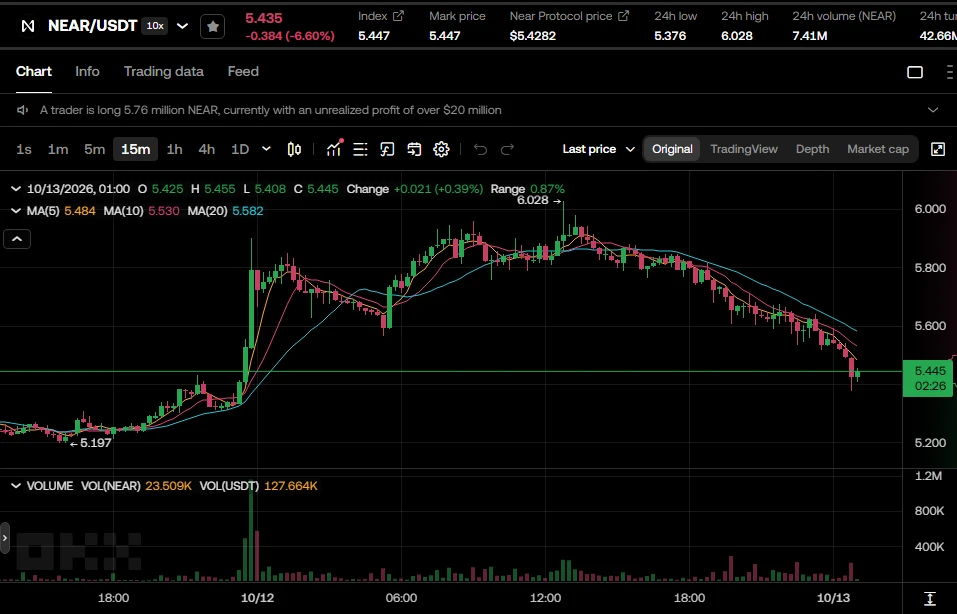Expand the chart to fullscreen
This screenshot has height=614, width=957.
coord(938,149)
